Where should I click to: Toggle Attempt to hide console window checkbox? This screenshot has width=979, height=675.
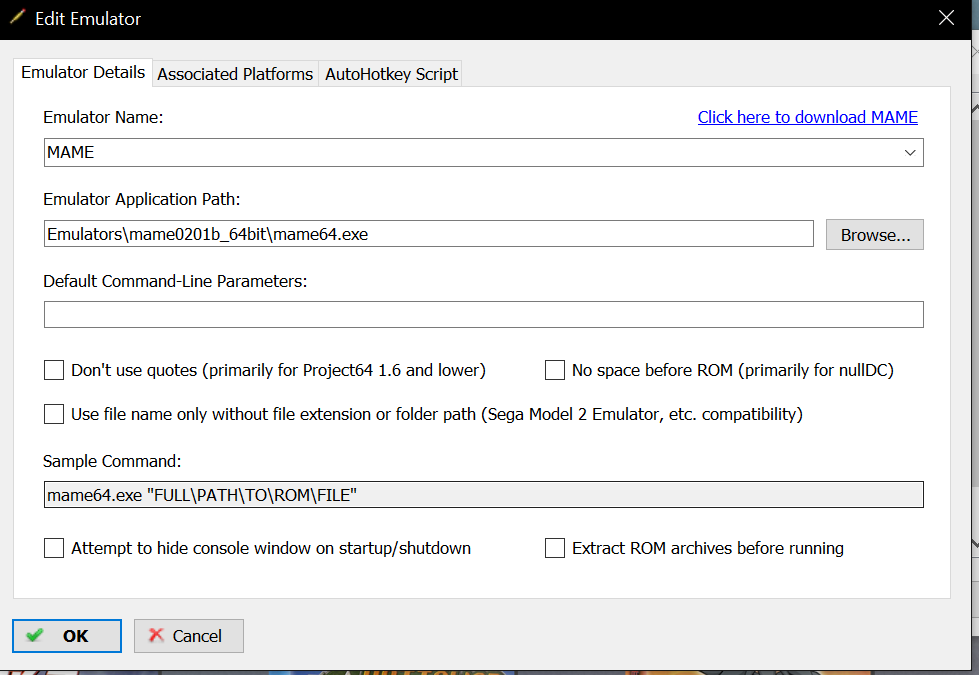click(x=54, y=548)
